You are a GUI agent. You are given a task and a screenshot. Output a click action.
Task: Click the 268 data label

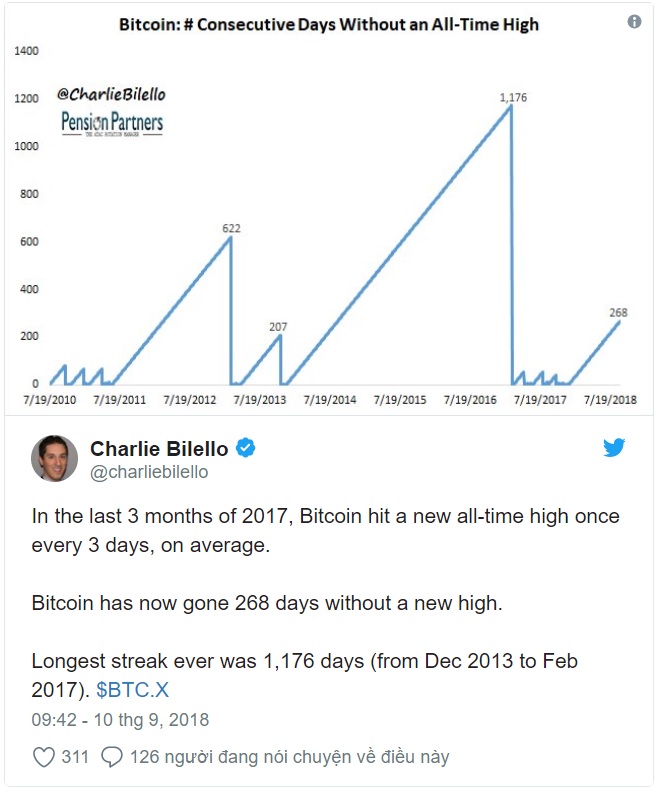click(618, 313)
